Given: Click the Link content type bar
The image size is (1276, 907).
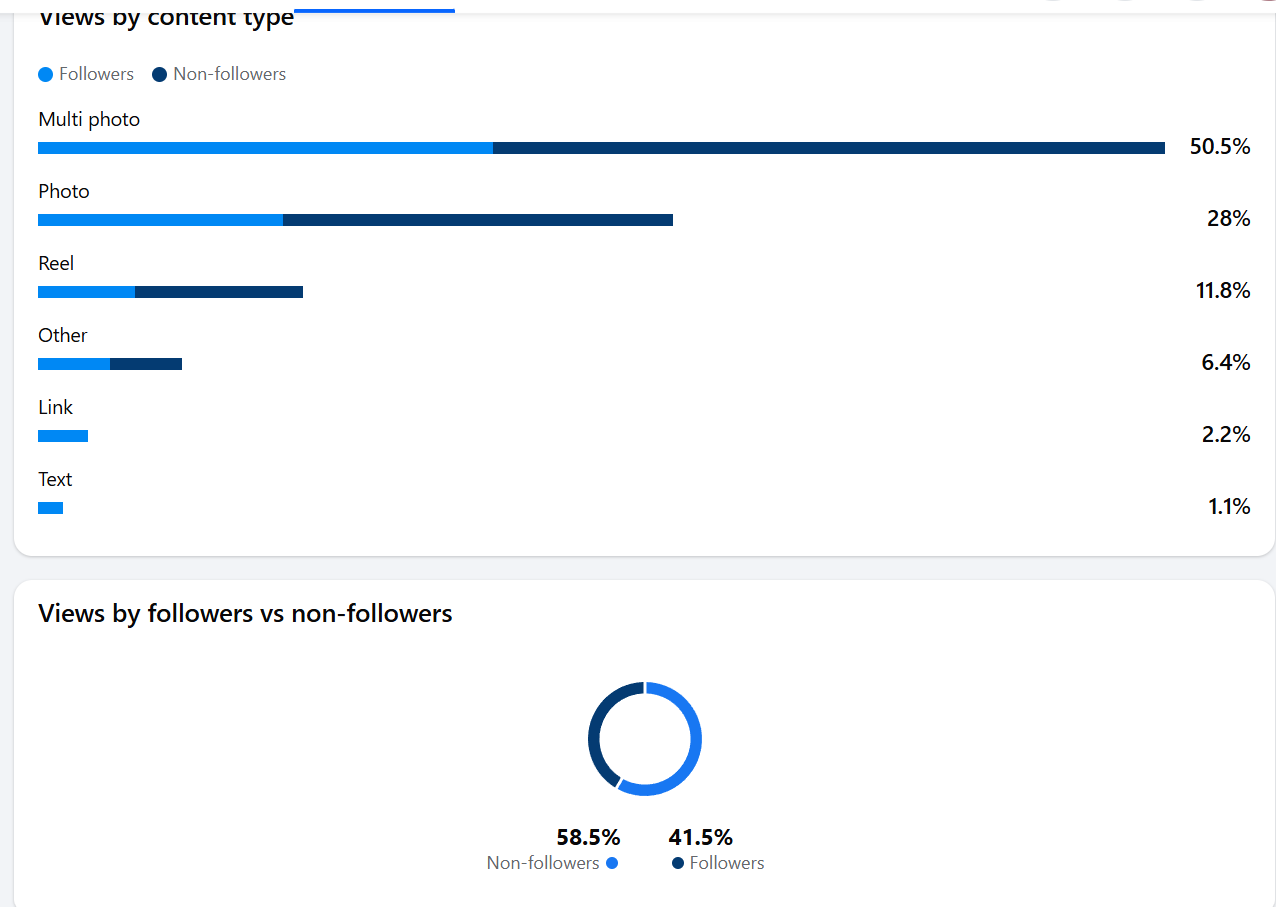Looking at the screenshot, I should pos(63,436).
